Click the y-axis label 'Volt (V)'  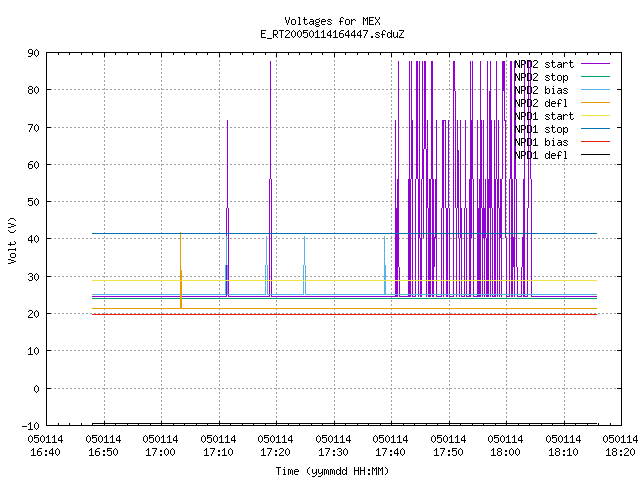click(x=12, y=240)
